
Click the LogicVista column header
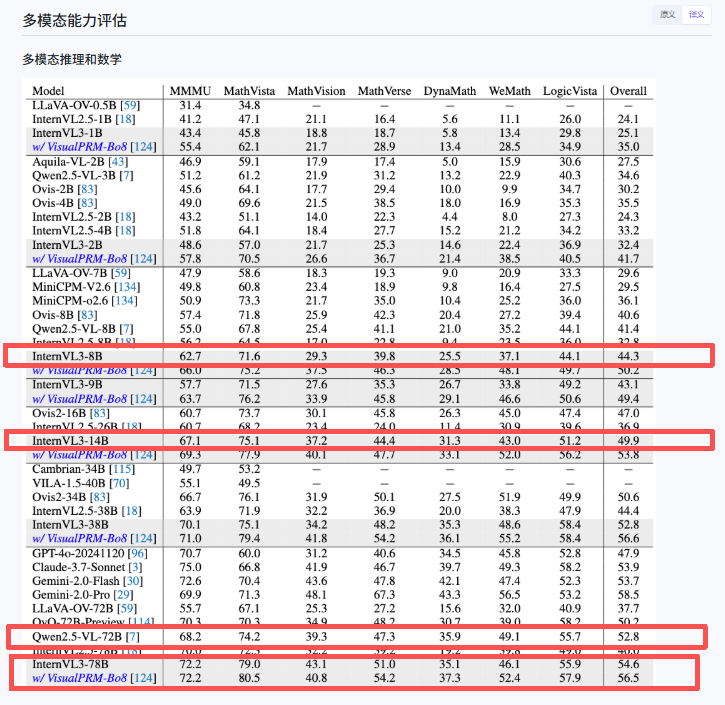click(570, 91)
